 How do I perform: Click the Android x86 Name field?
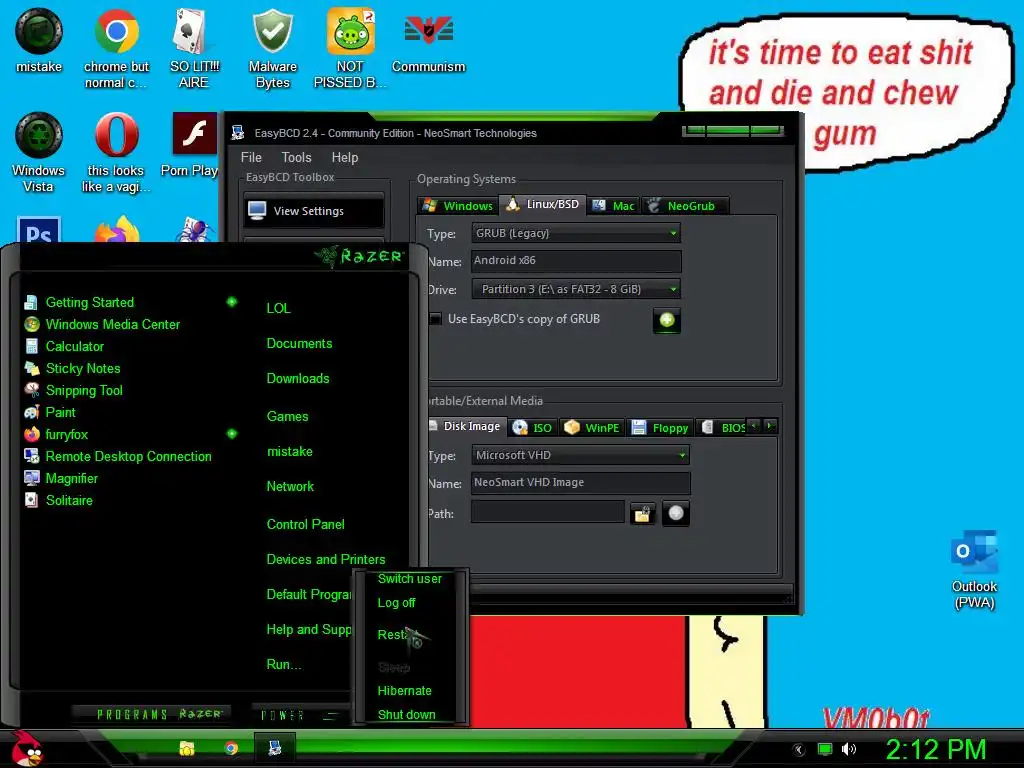tap(576, 261)
